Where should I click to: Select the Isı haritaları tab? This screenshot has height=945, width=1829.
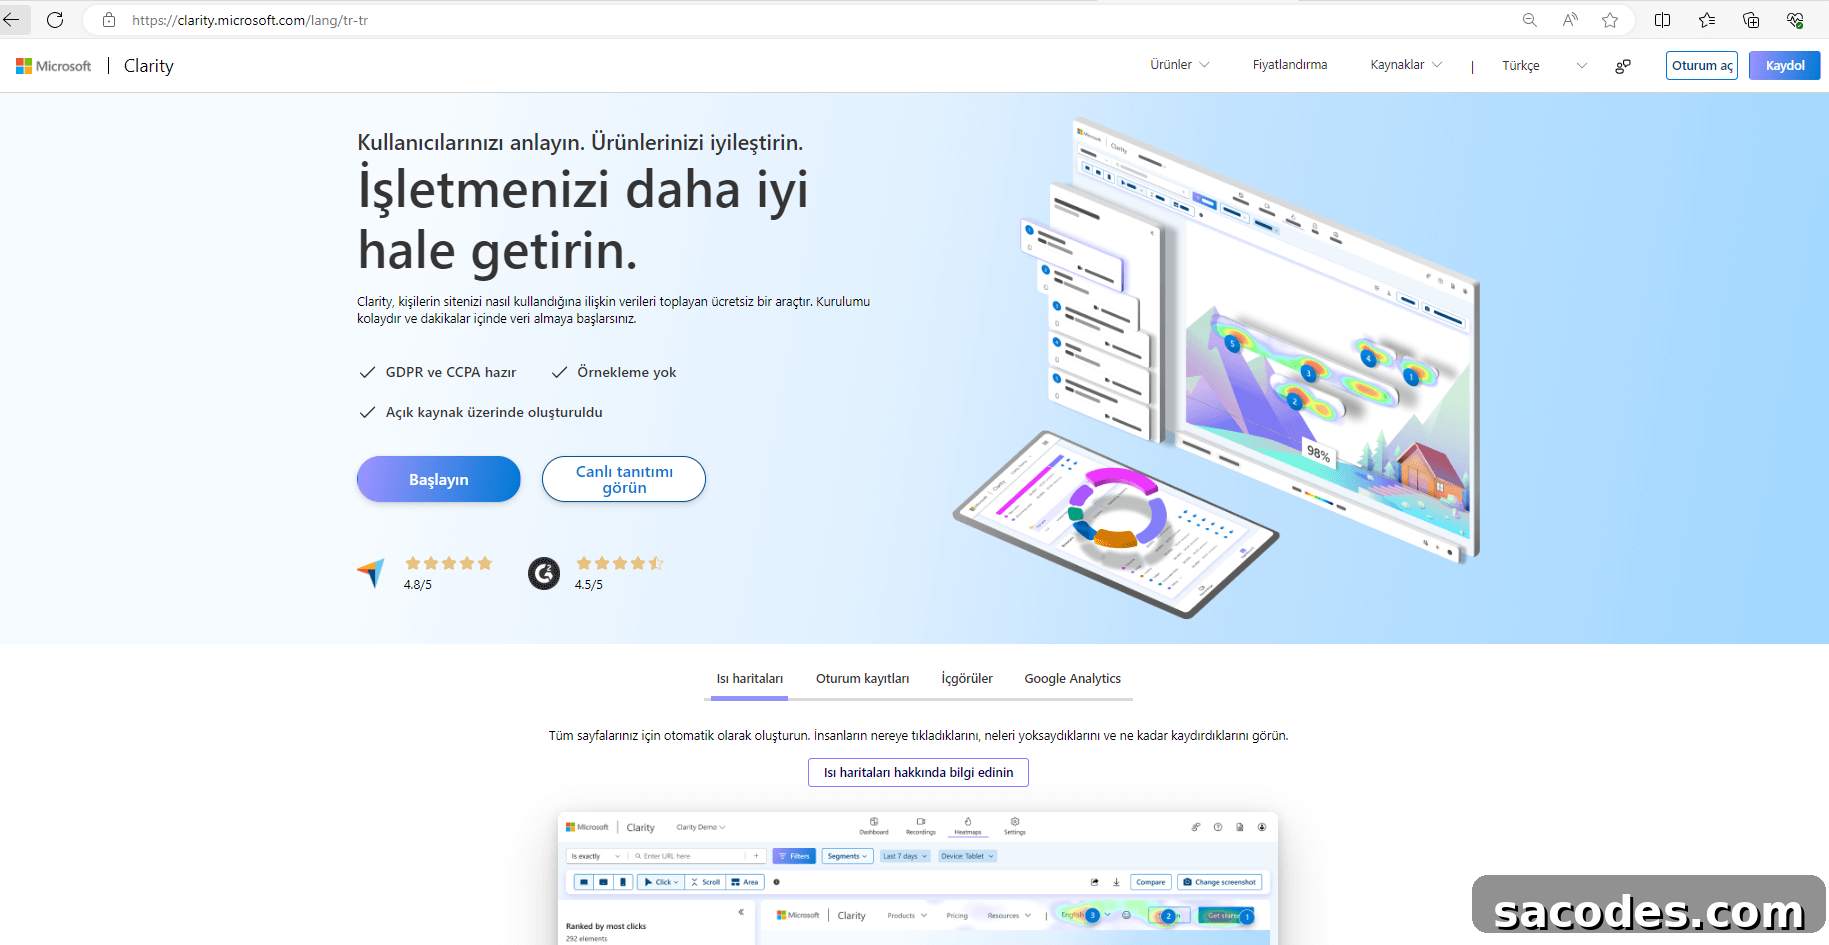pos(750,679)
